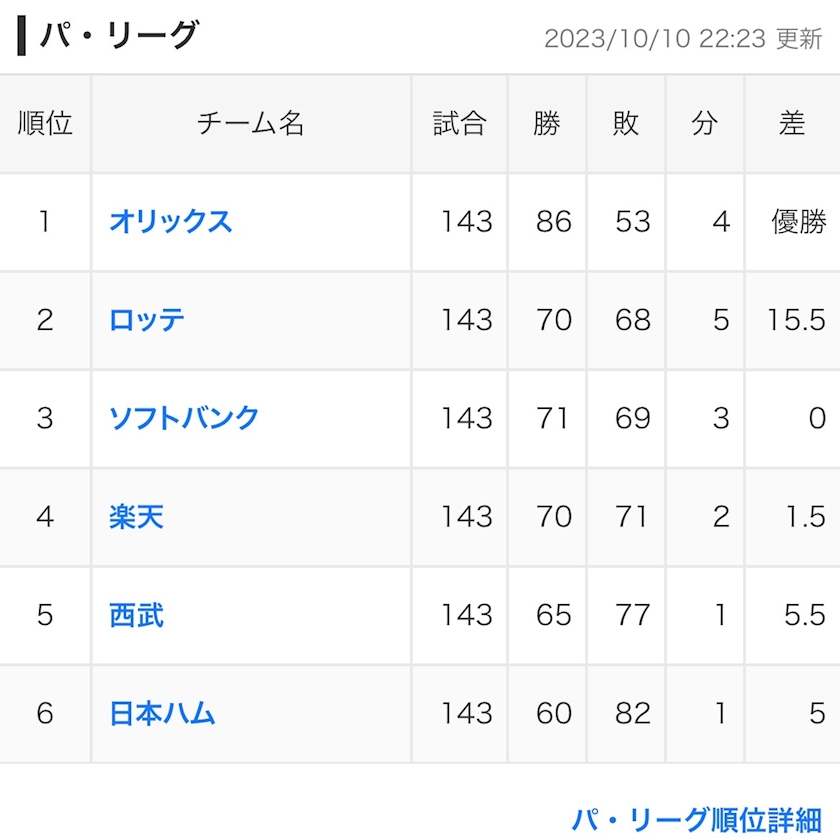Screen dimensions: 840x840
Task: Click the 順位 column header
Action: [x=45, y=124]
